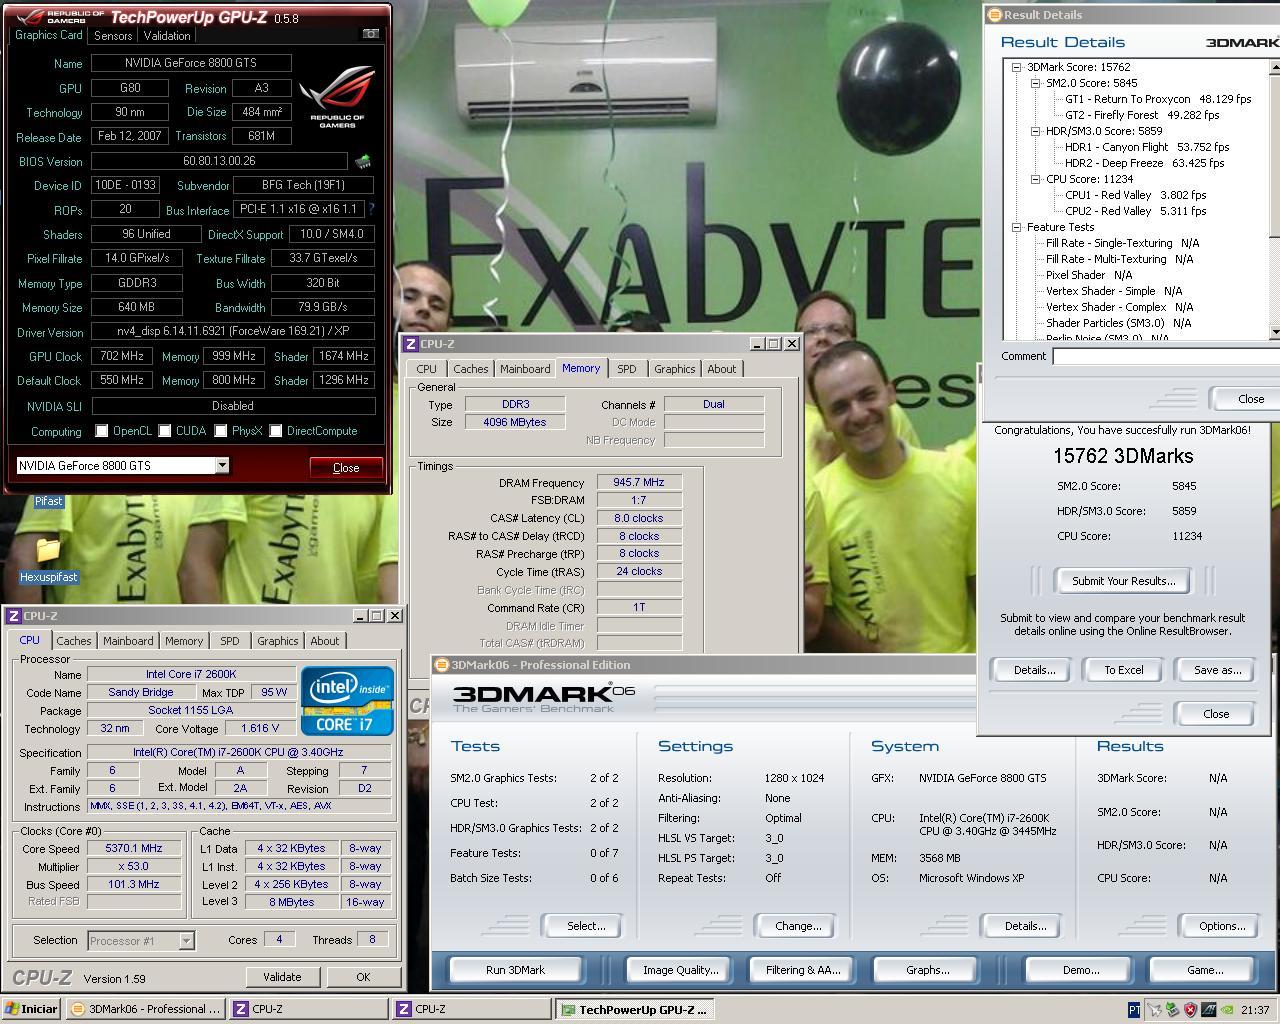Select the Hexuspifast folder icon on desktop
Viewport: 1280px width, 1024px height.
(x=48, y=549)
